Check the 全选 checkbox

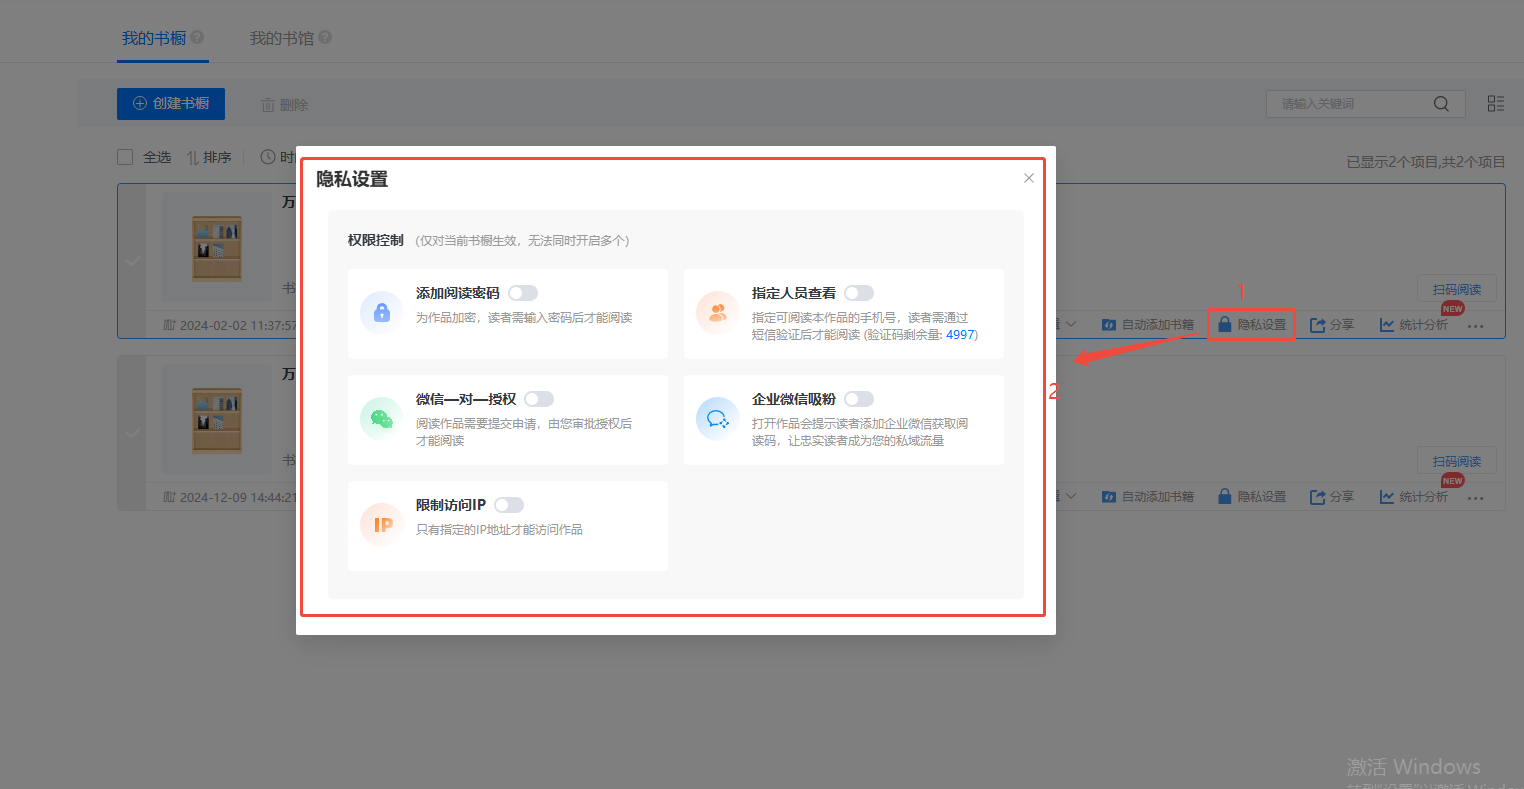point(125,157)
